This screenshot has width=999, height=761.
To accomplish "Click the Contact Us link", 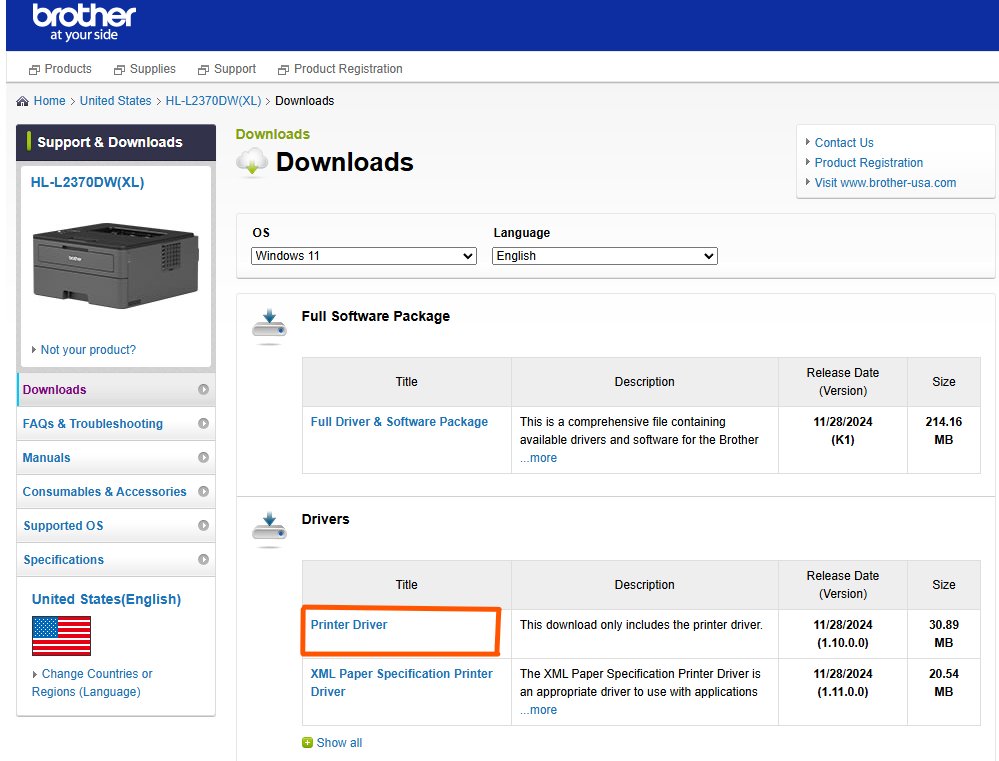I will tap(843, 142).
